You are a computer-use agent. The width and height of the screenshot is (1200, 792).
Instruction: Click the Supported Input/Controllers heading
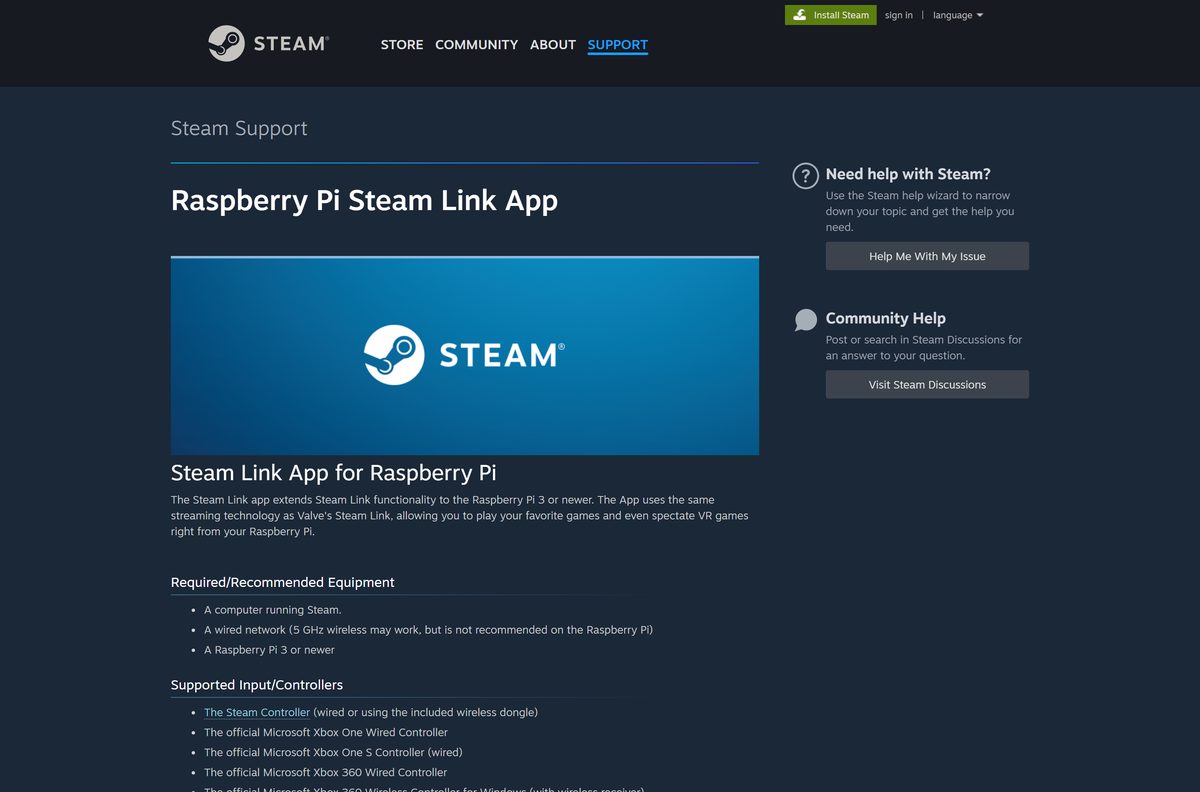click(257, 685)
